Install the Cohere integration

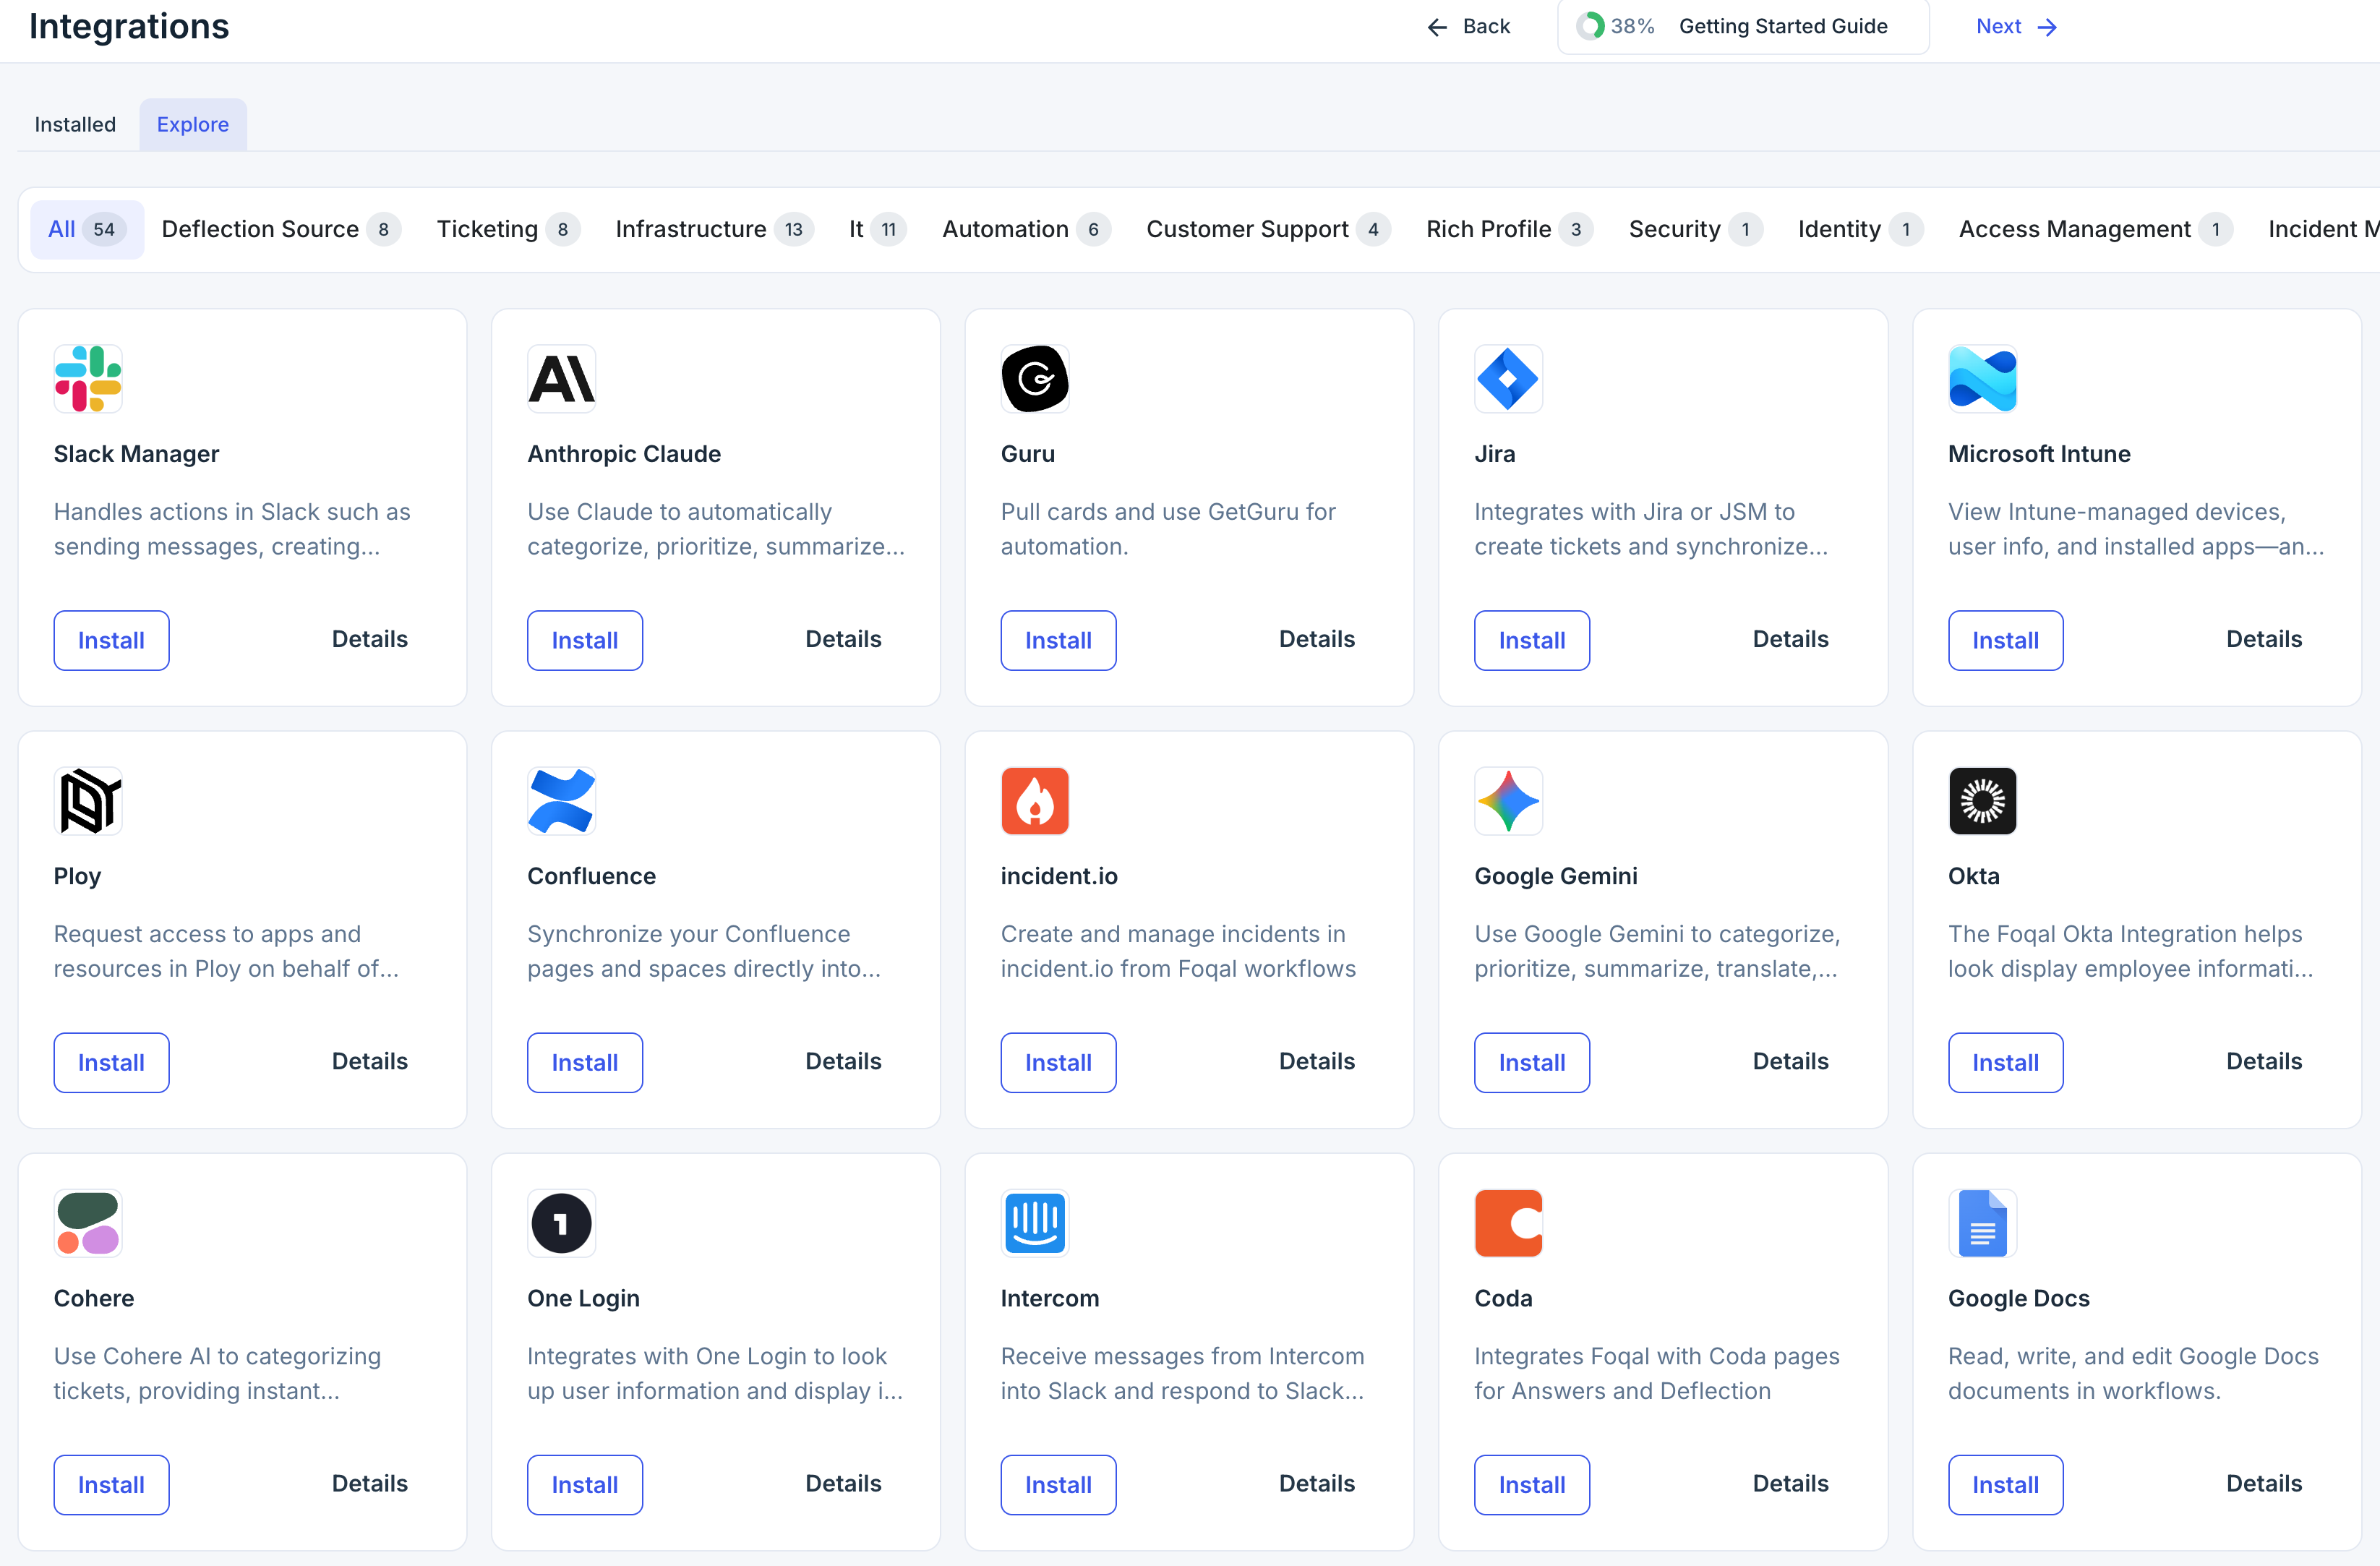click(111, 1484)
